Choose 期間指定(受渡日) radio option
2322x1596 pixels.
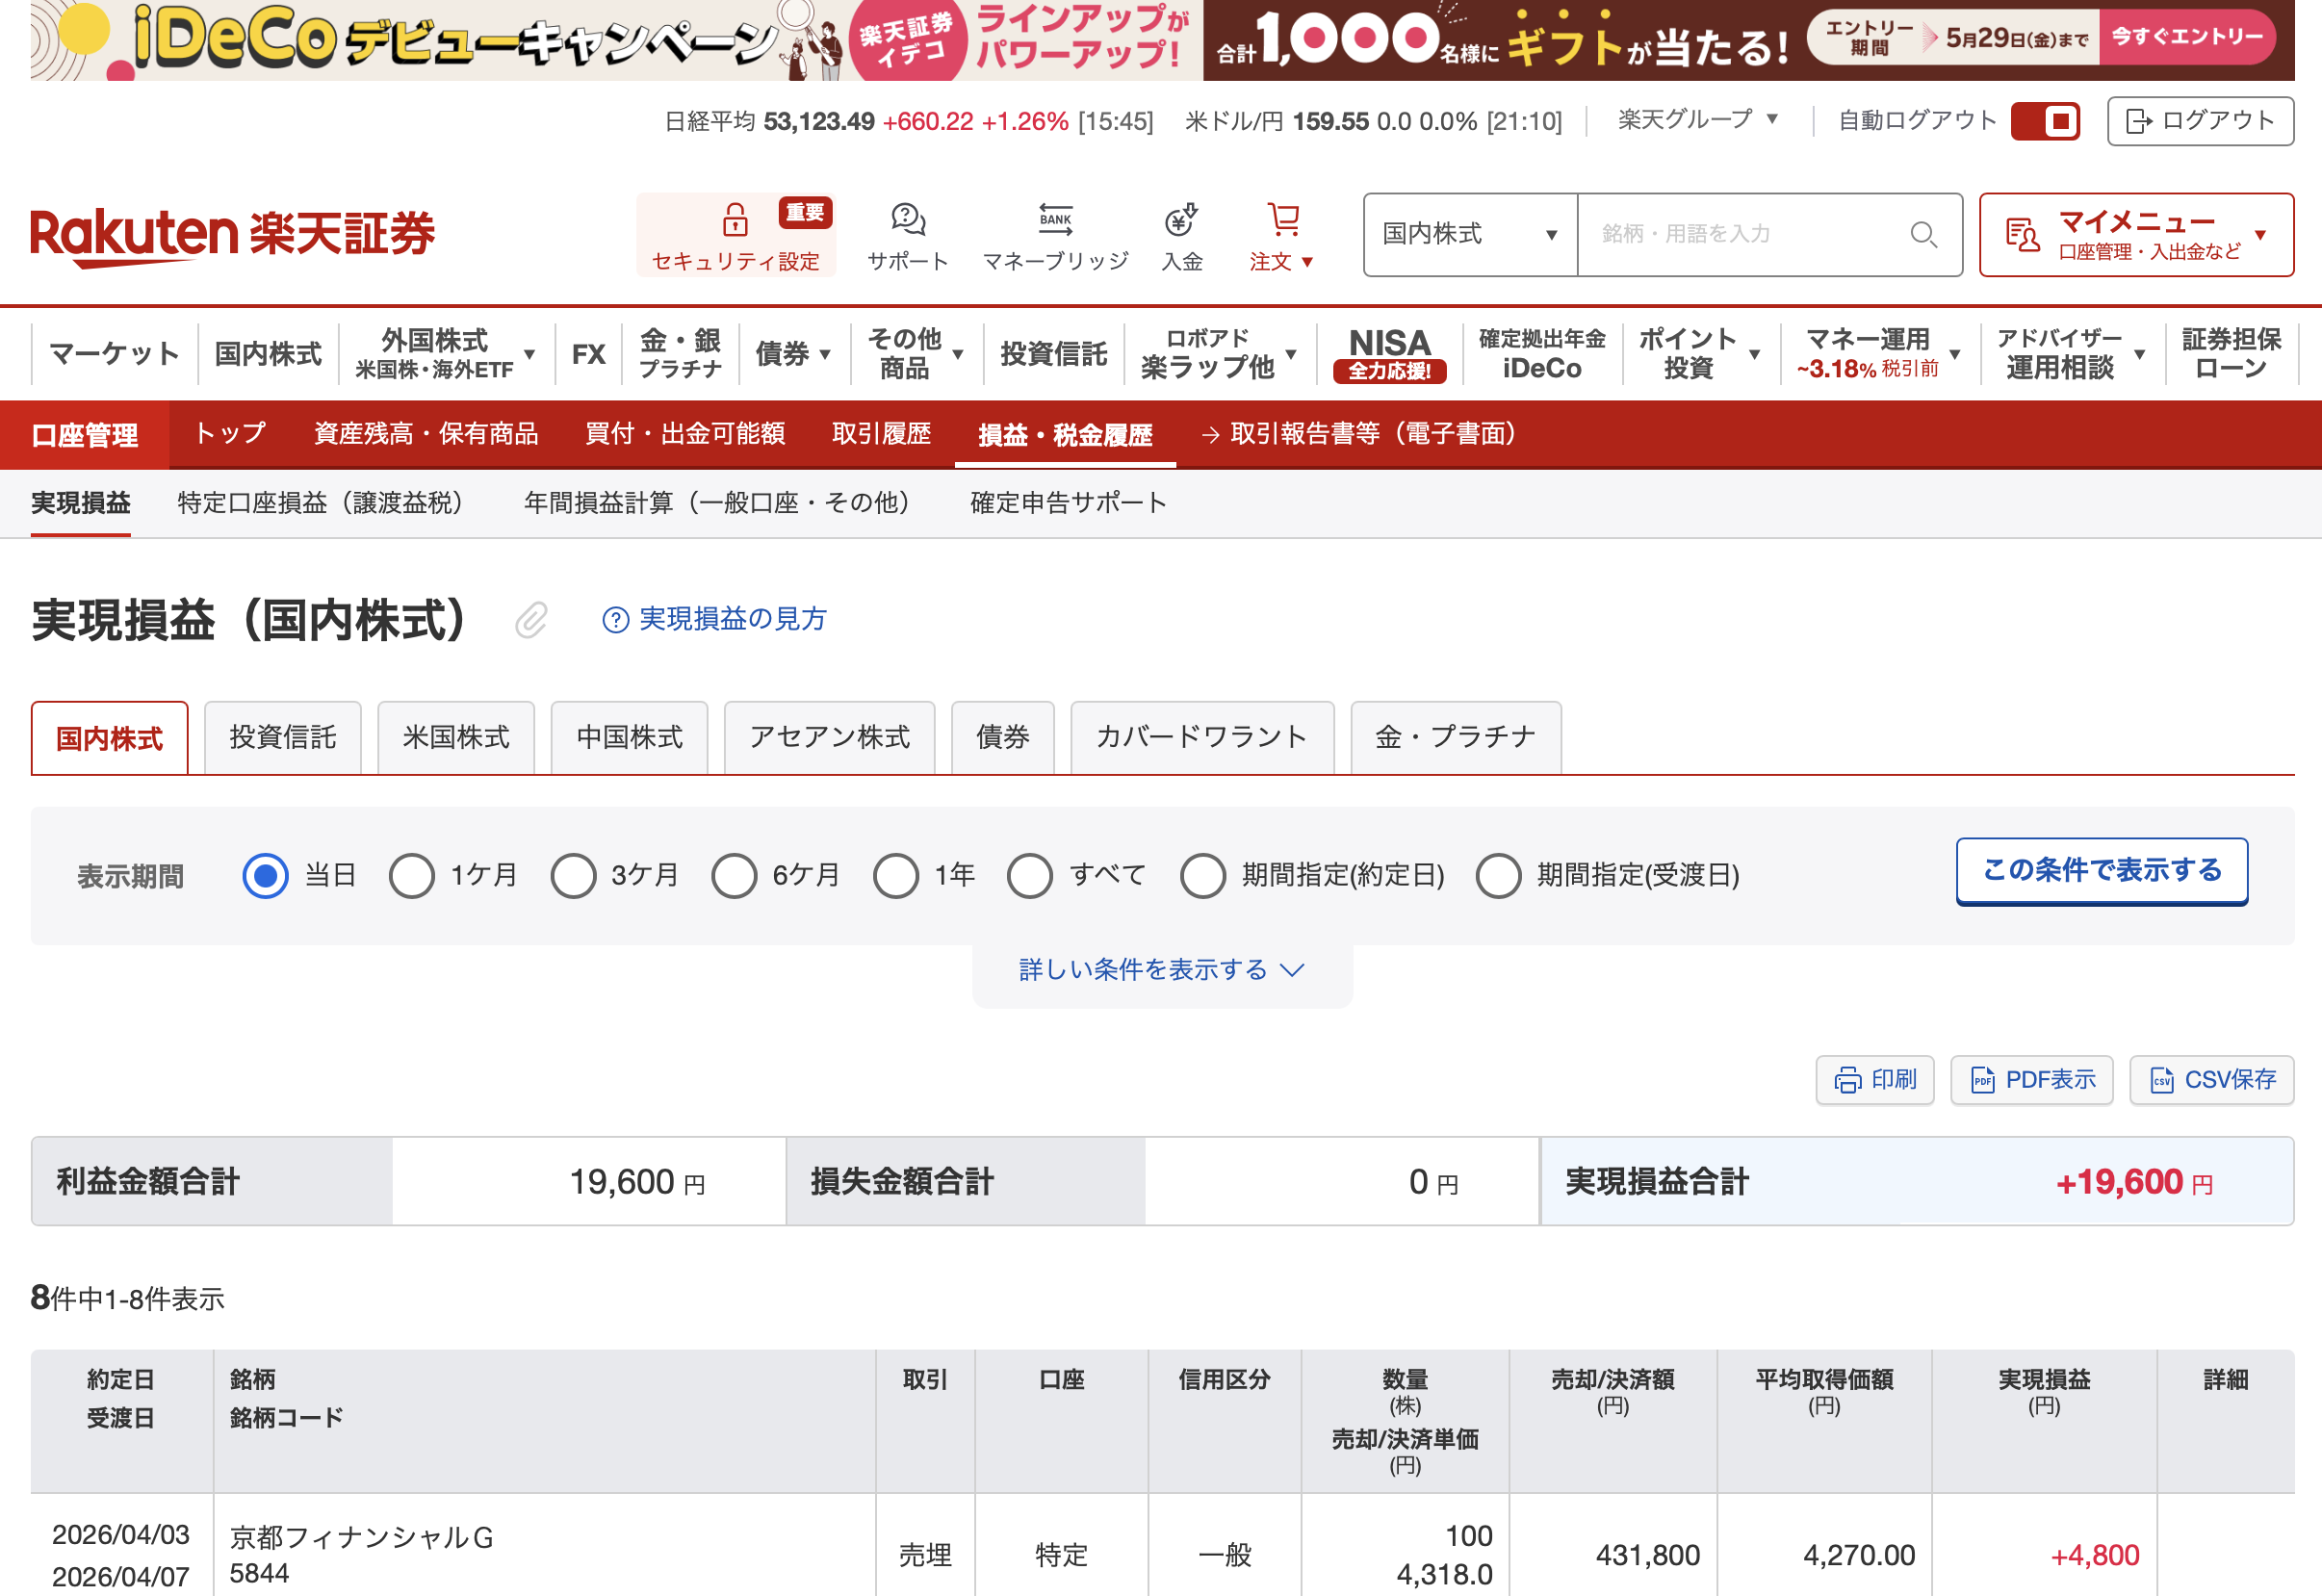[x=1498, y=876]
